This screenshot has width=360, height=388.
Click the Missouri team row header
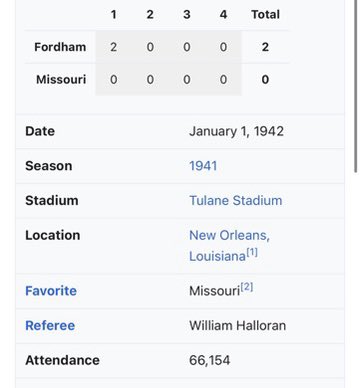click(61, 80)
